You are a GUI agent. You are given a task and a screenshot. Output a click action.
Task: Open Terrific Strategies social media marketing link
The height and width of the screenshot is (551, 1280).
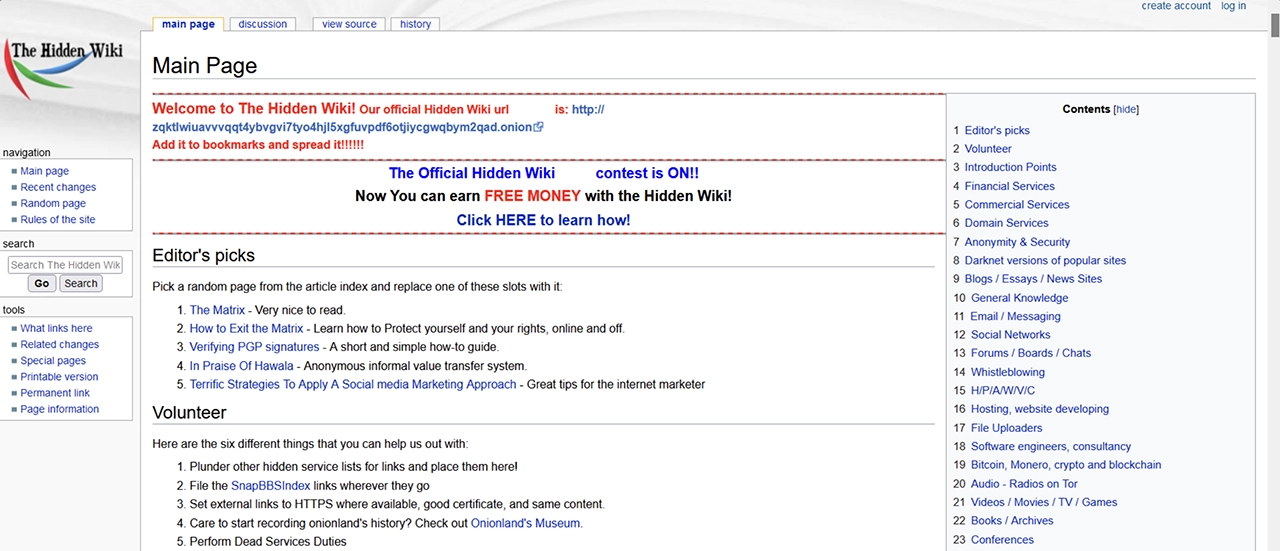click(353, 384)
